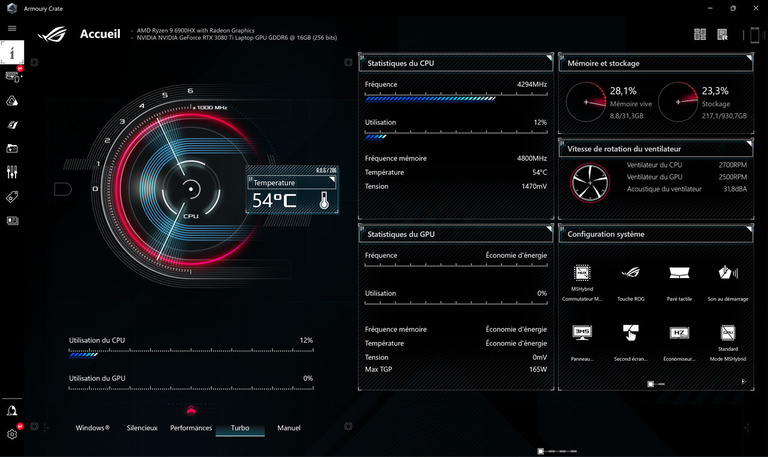Open the Devices keyboard icon in the sidebar
The image size is (768, 457).
12,76
